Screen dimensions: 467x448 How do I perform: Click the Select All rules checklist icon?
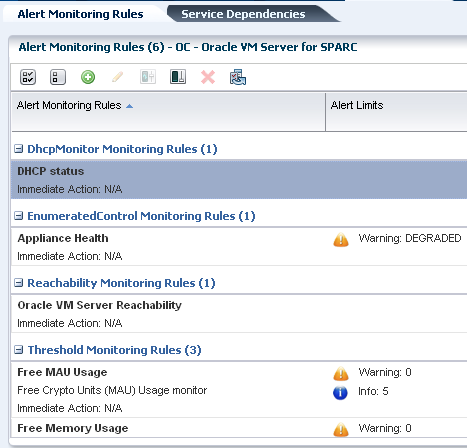point(28,77)
